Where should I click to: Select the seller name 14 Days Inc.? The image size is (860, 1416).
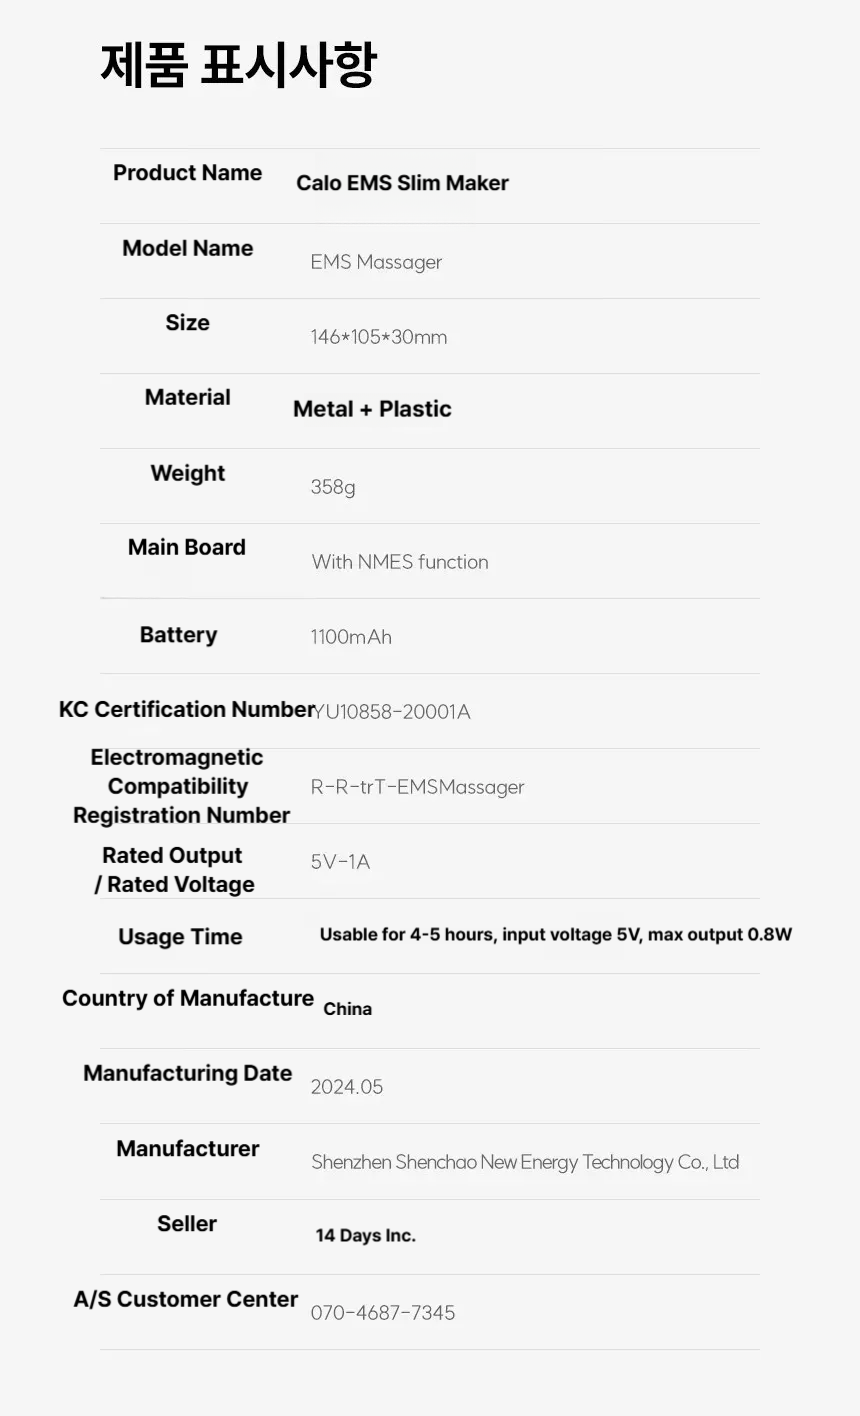click(x=365, y=1236)
